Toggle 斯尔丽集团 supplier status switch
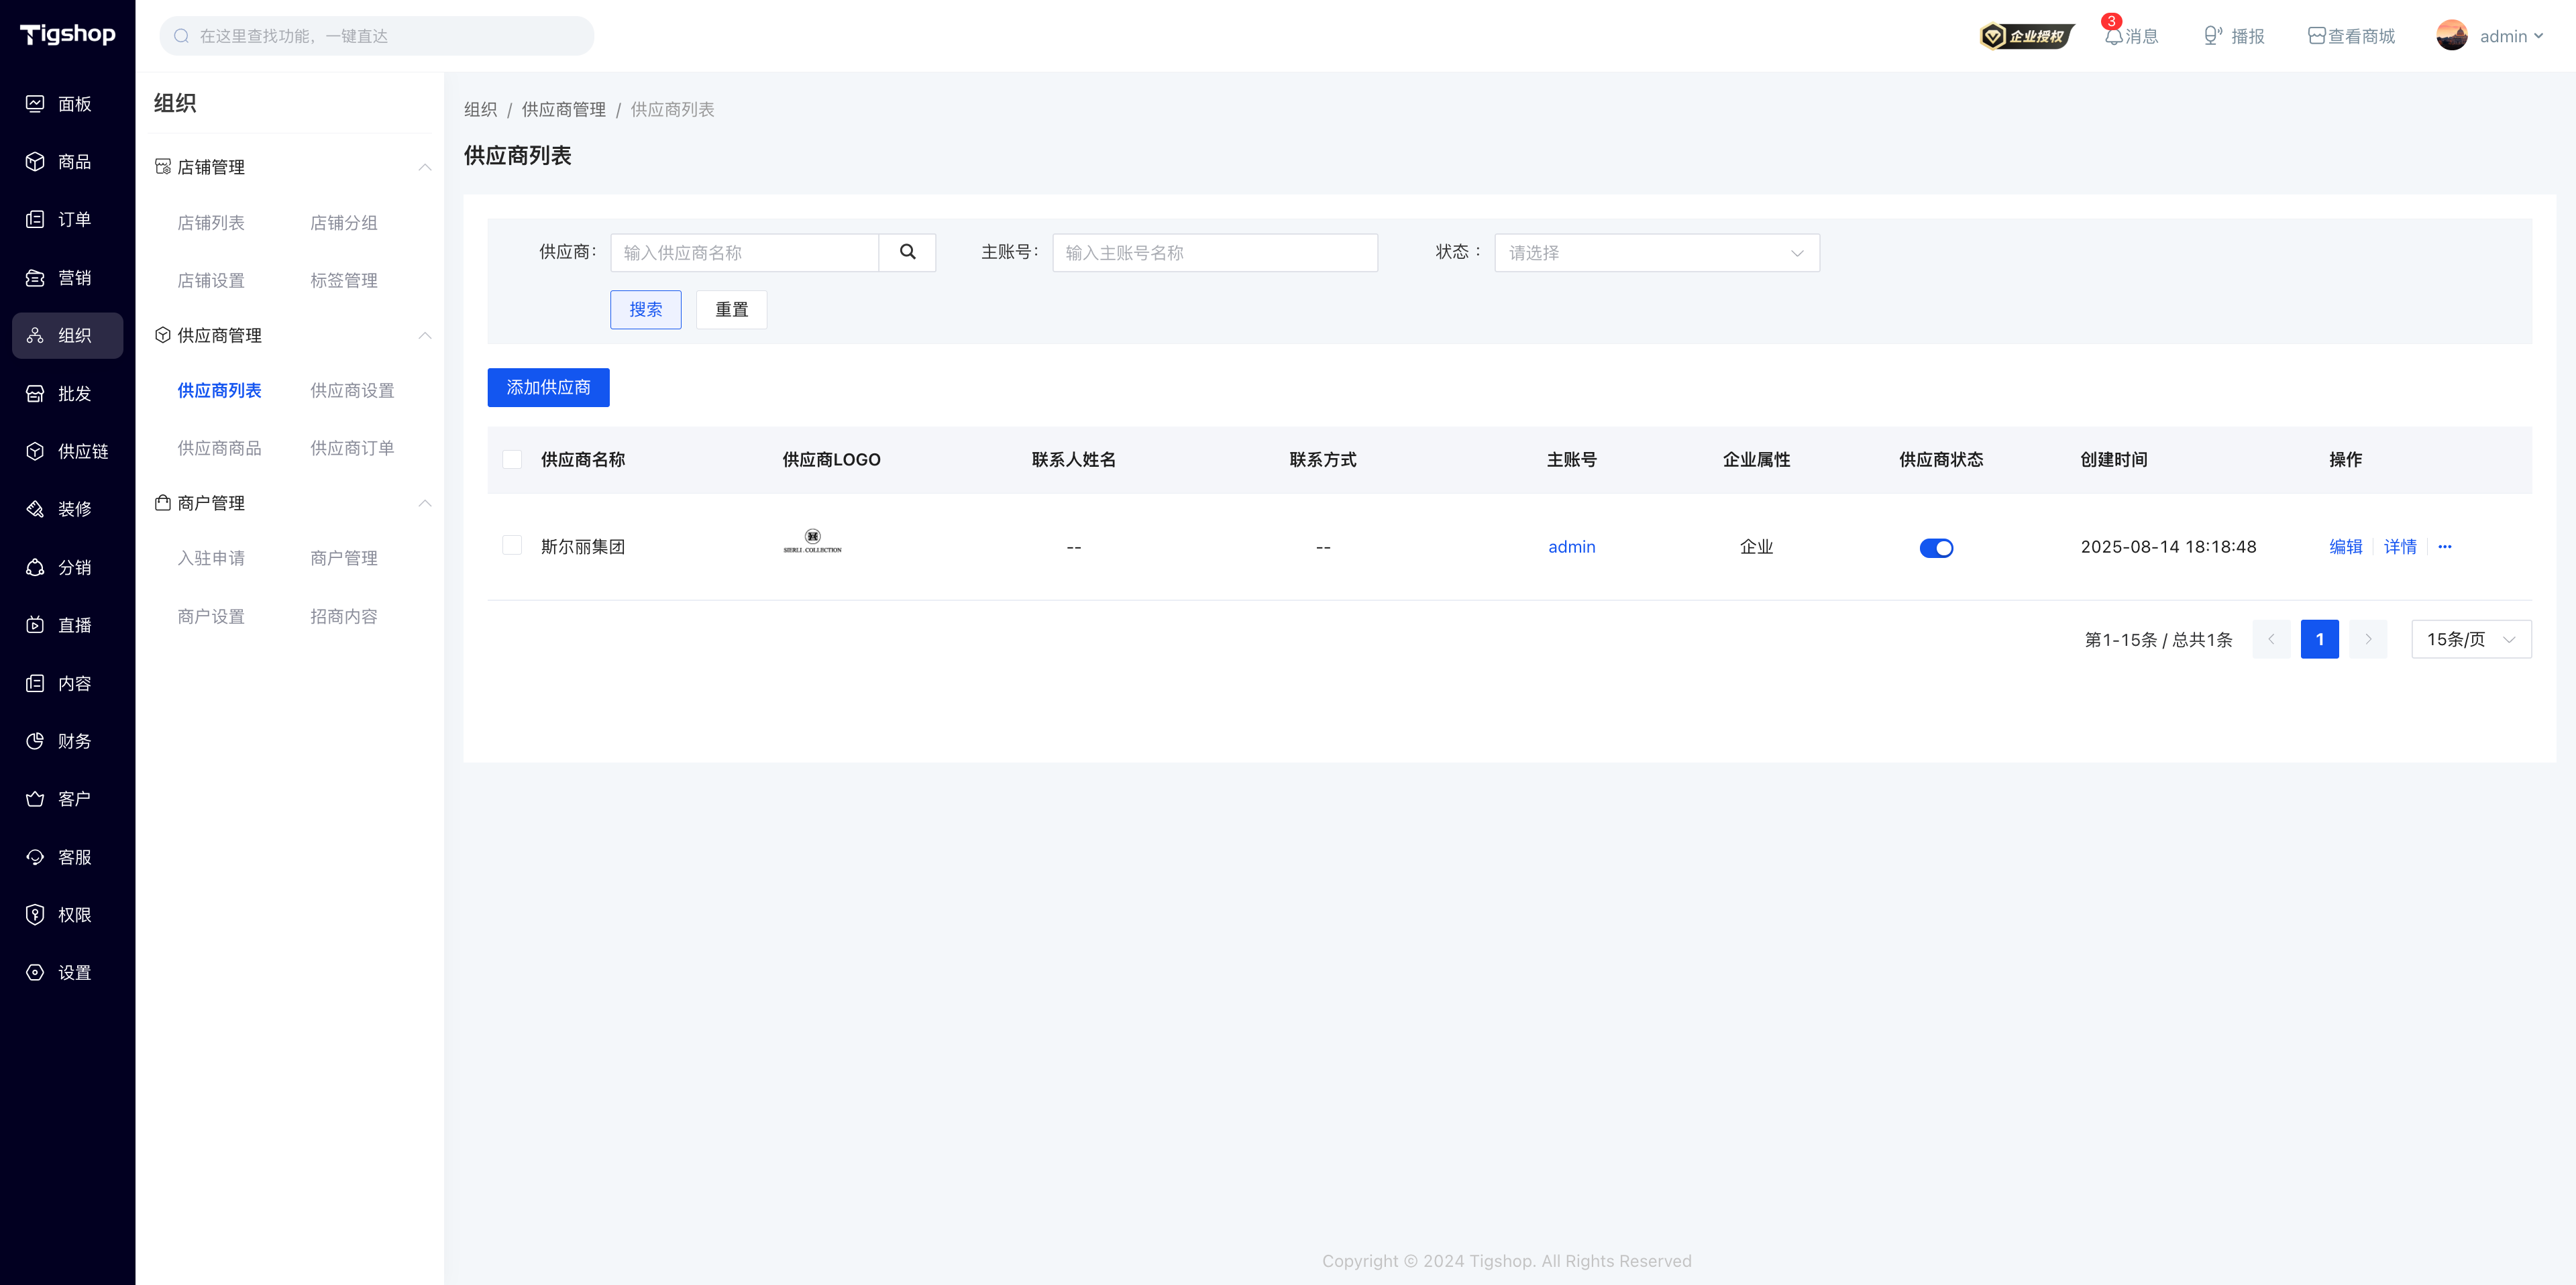Screen dimensions: 2576x1285 coord(1936,548)
